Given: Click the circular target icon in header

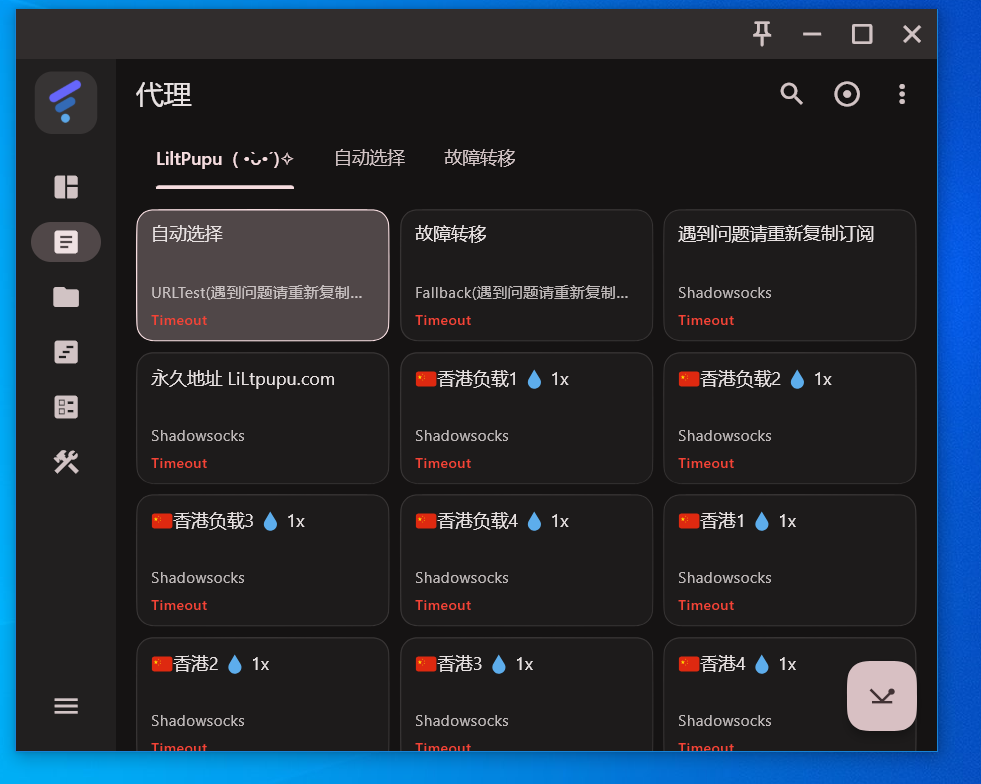Looking at the screenshot, I should pyautogui.click(x=847, y=94).
